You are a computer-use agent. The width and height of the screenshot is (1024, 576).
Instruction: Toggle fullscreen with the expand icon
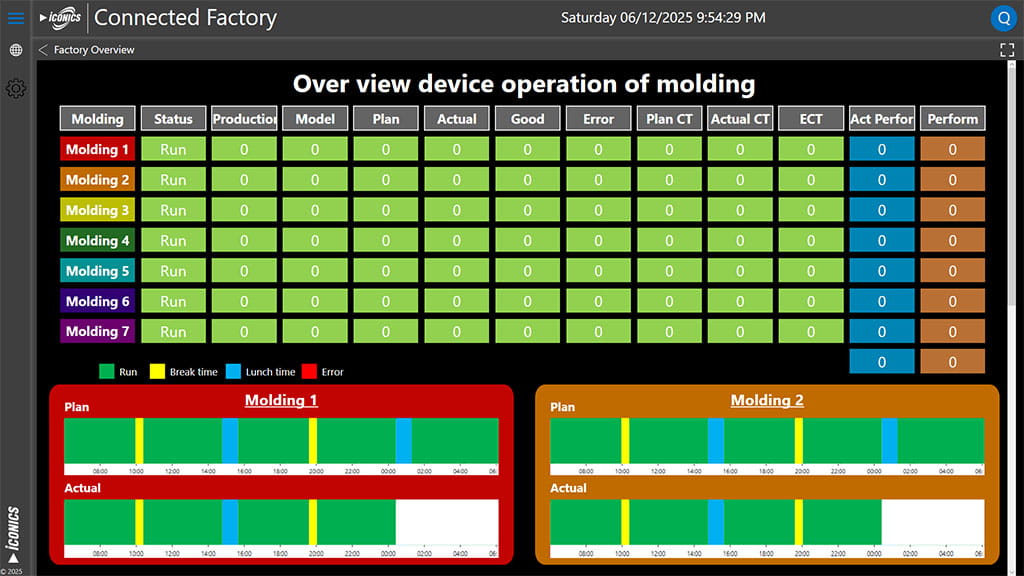1007,50
